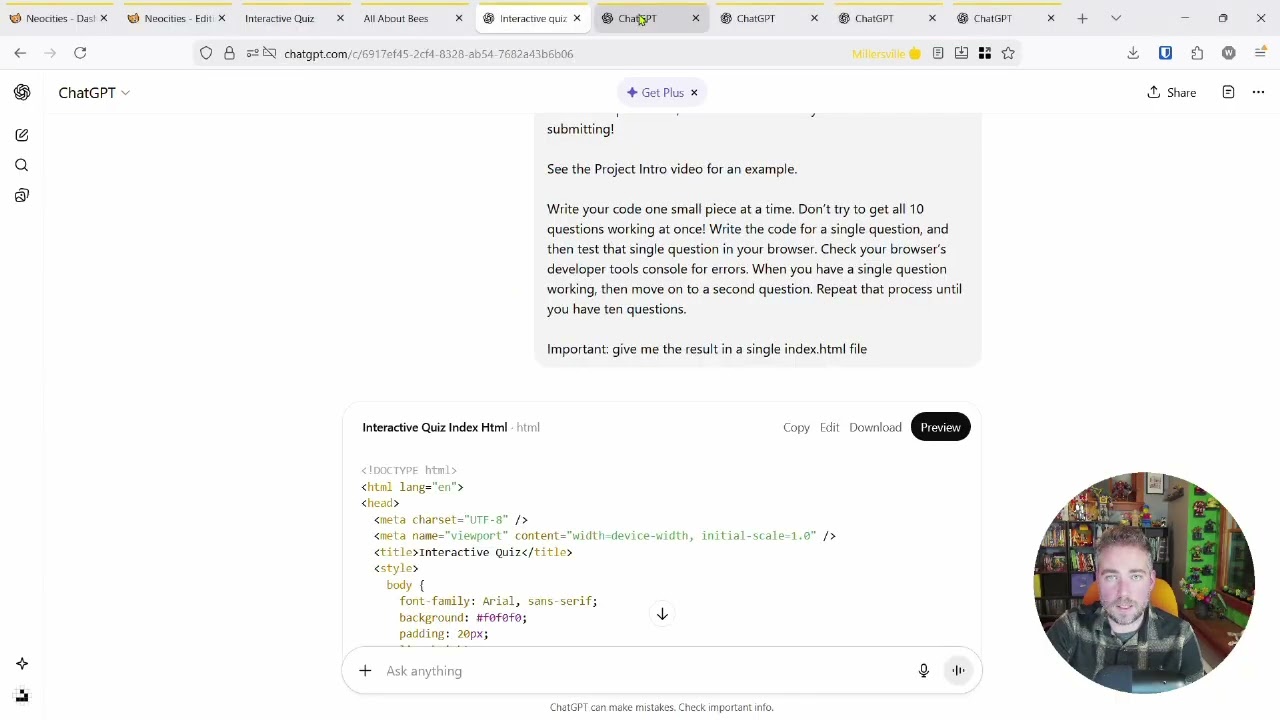This screenshot has width=1280, height=720.
Task: Open the extensions puzzle-piece menu
Action: click(1197, 53)
